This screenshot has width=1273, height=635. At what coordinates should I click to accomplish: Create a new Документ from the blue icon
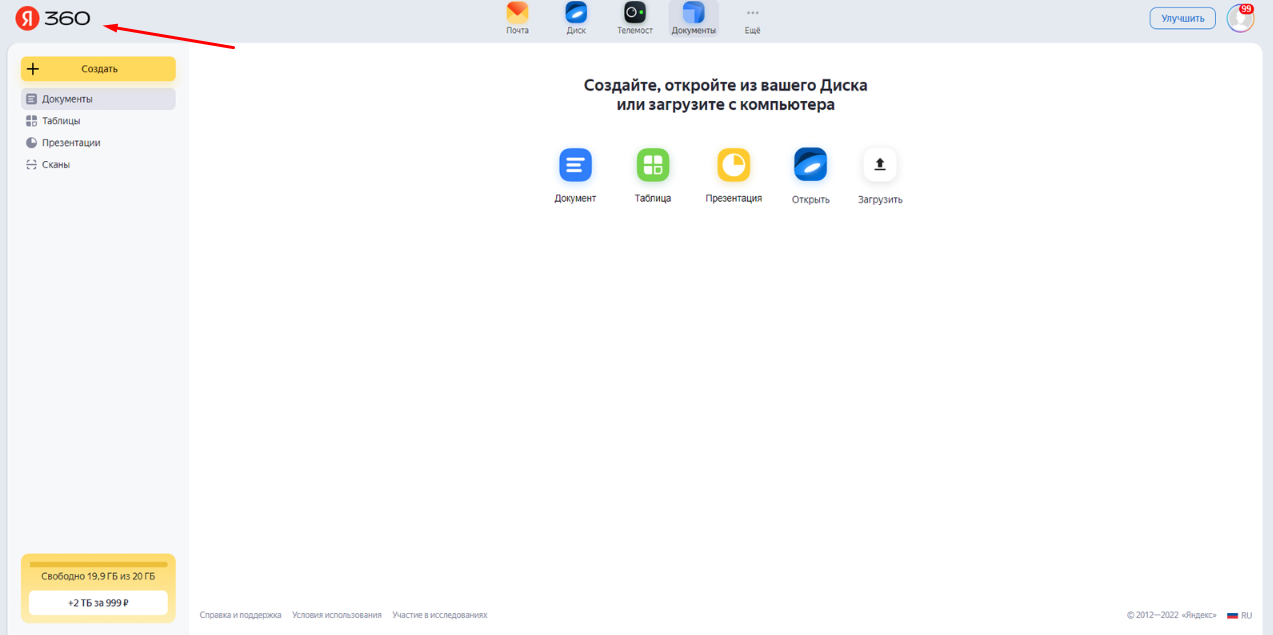pos(575,165)
